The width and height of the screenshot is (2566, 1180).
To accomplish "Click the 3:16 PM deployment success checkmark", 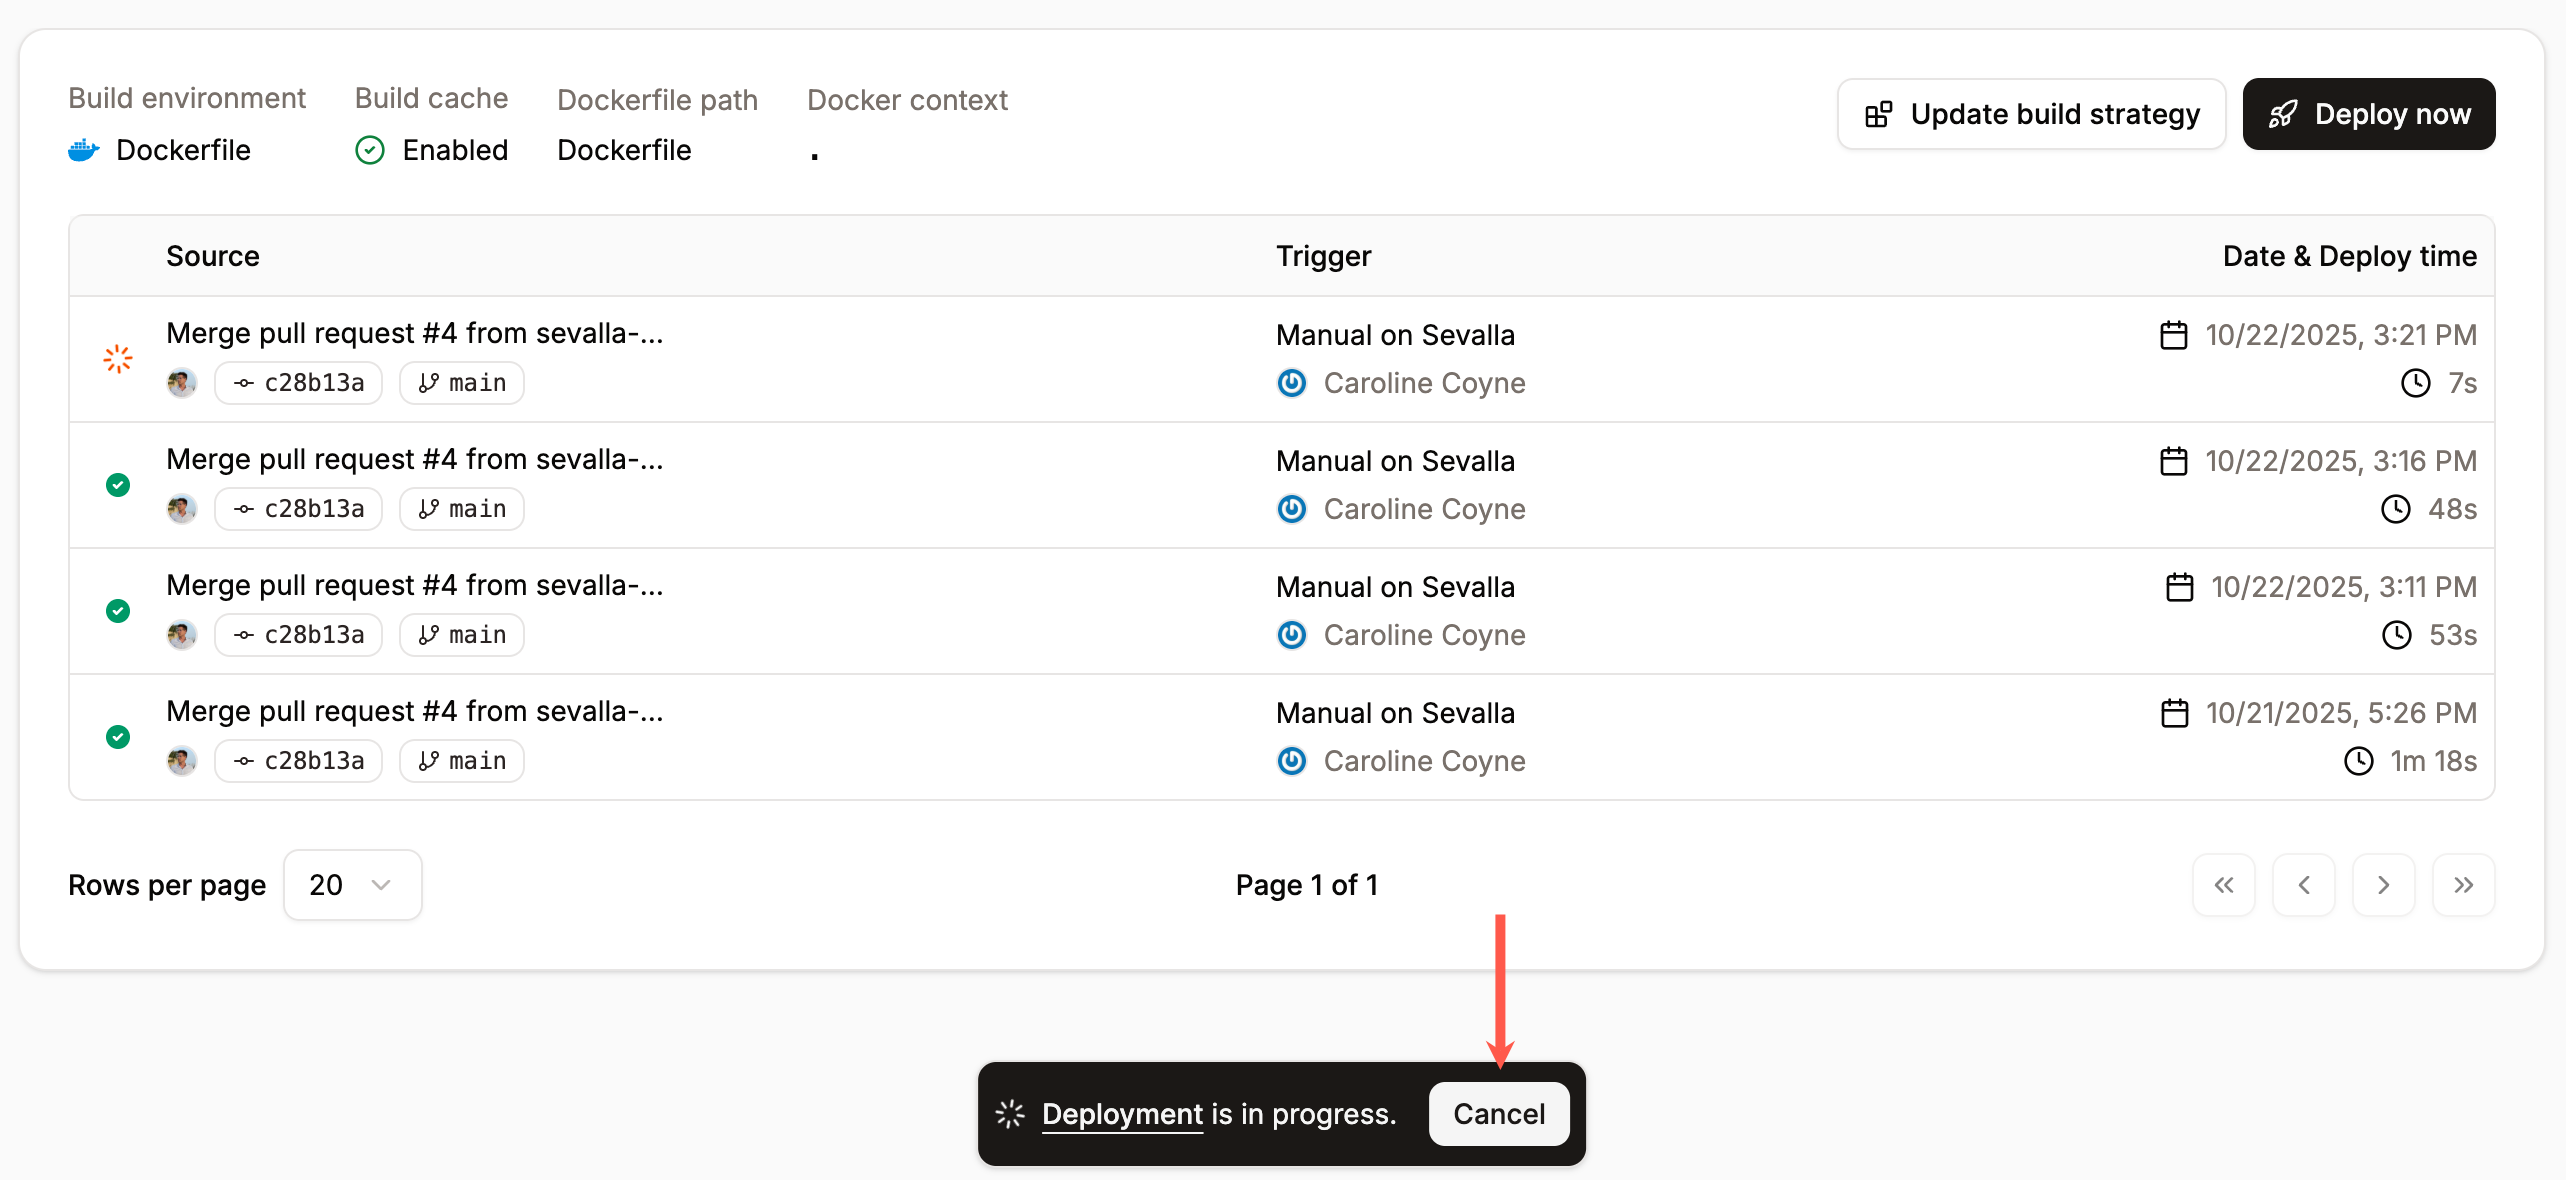I will 118,485.
